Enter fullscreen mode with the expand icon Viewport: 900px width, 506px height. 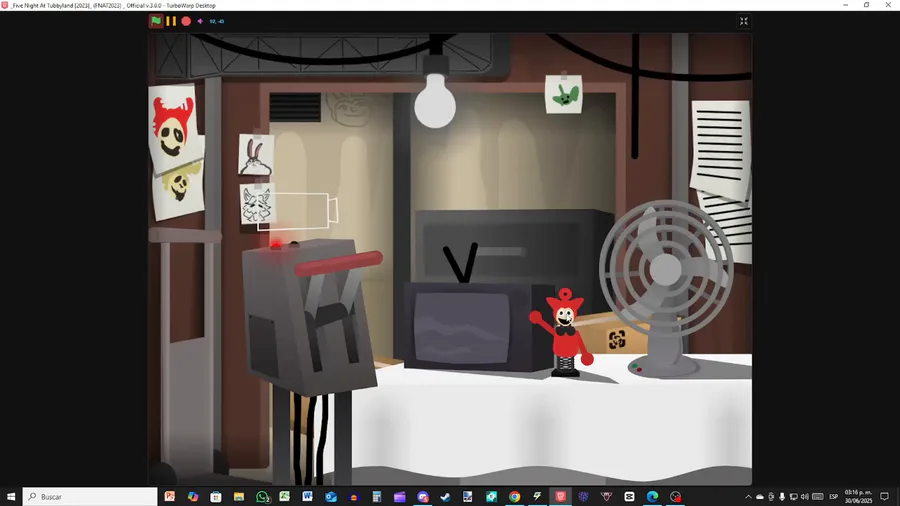(744, 21)
